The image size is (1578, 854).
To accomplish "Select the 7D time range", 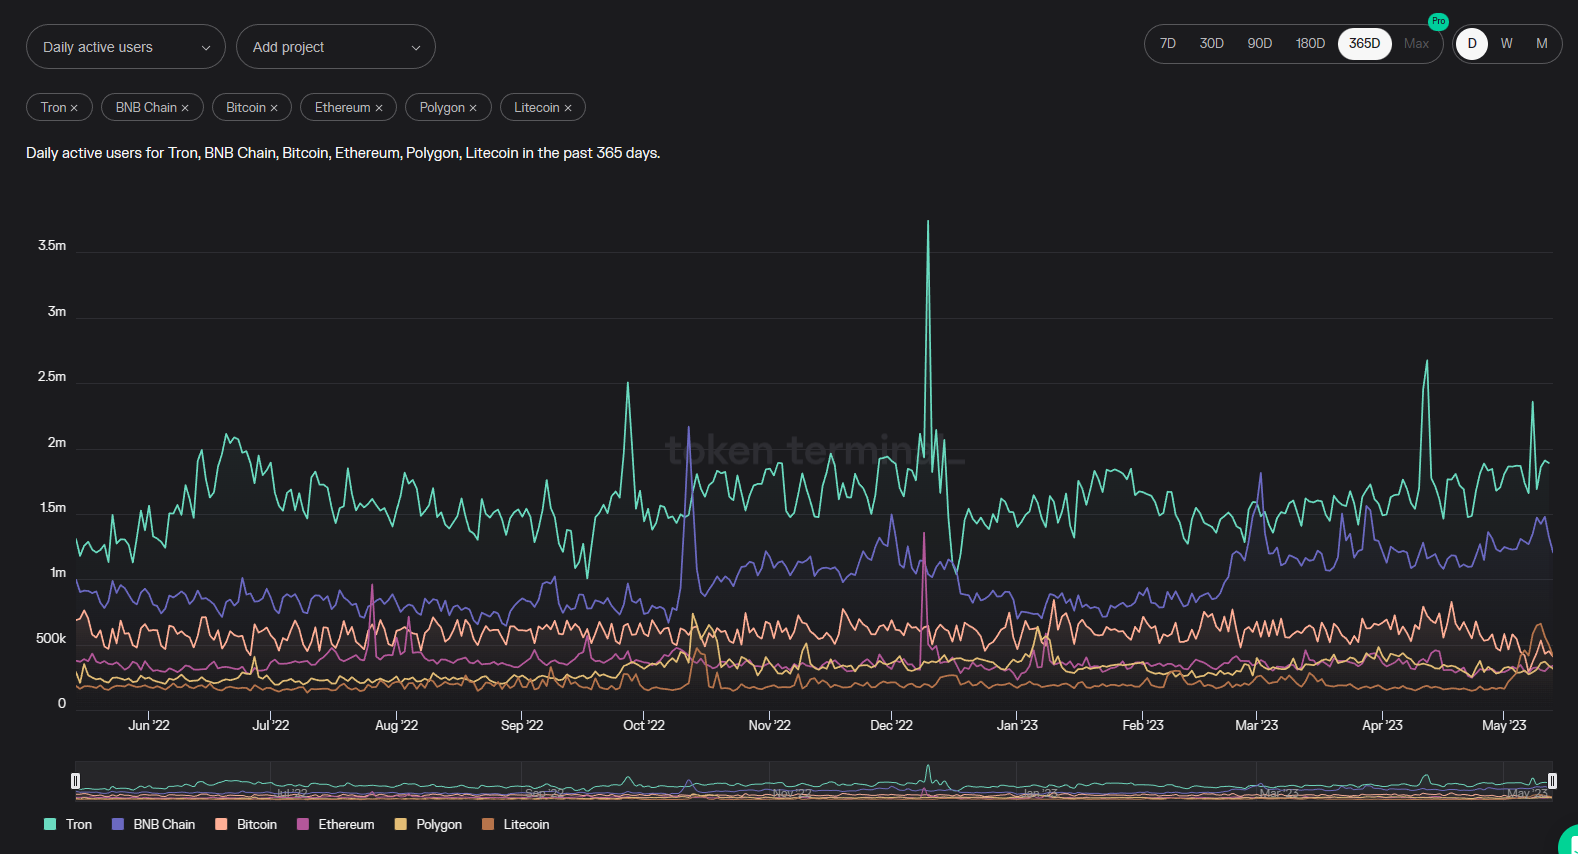I will point(1168,44).
